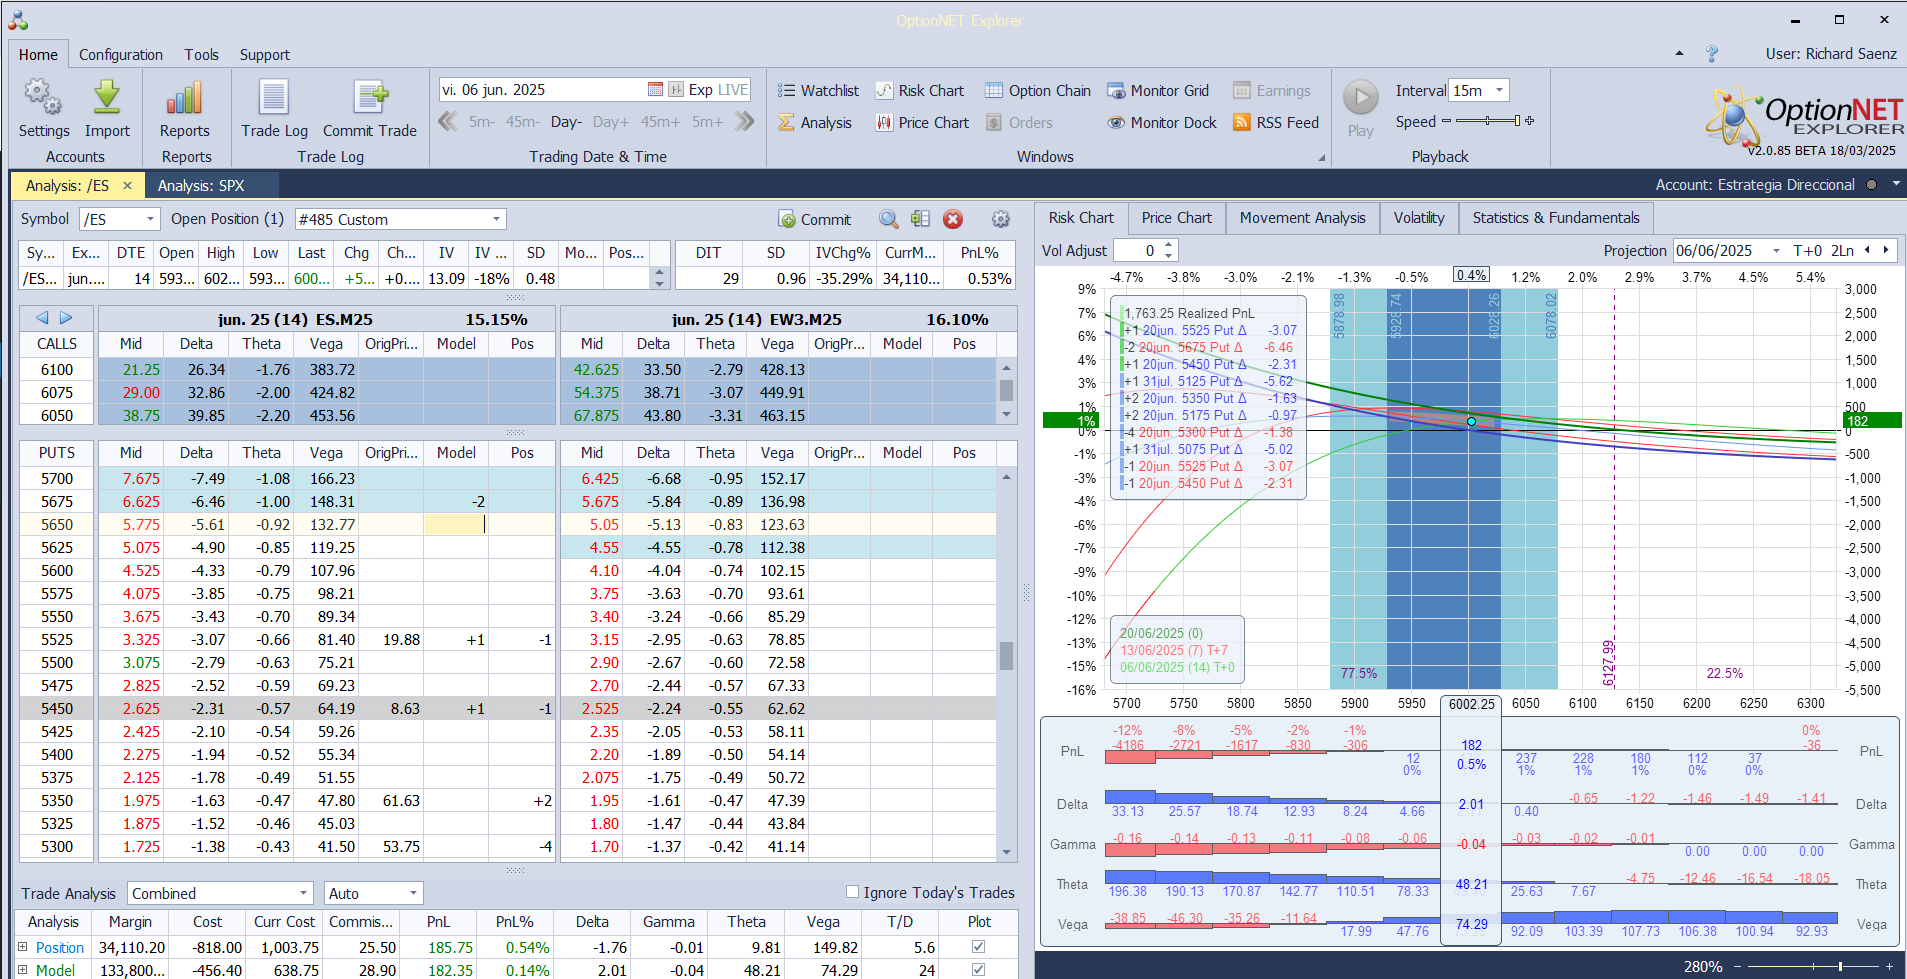1907x979 pixels.
Task: Open the Projection date dropdown
Action: pos(1777,250)
